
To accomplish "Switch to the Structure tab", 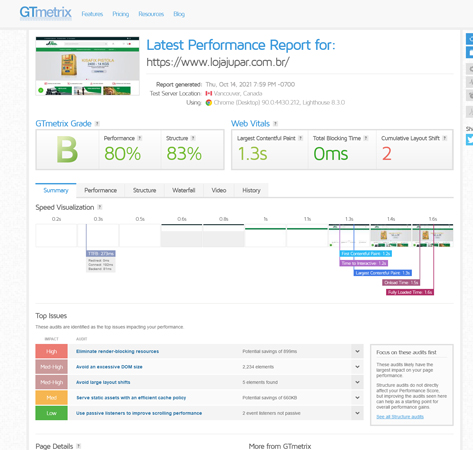I will tap(144, 190).
